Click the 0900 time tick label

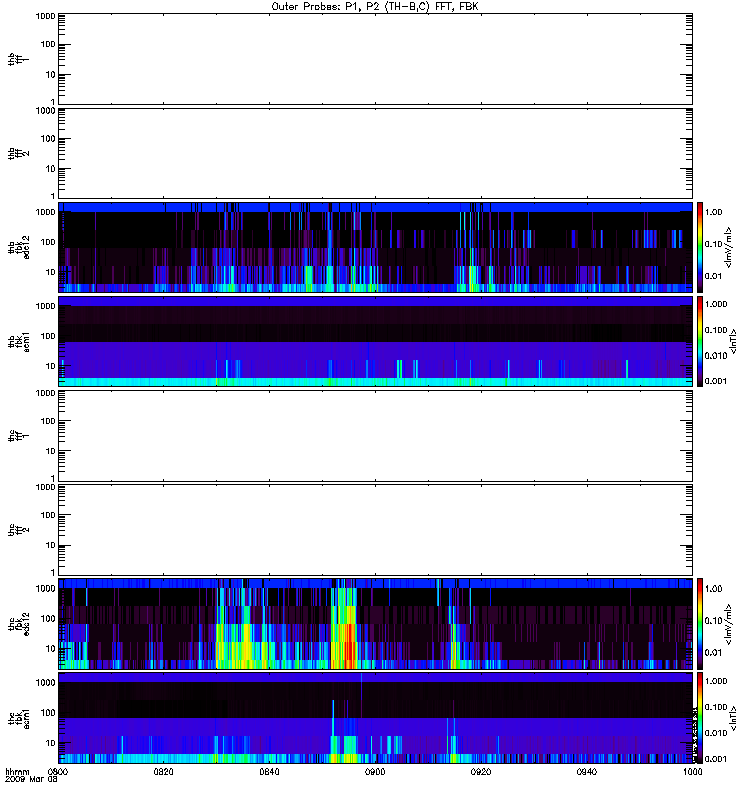(375, 772)
